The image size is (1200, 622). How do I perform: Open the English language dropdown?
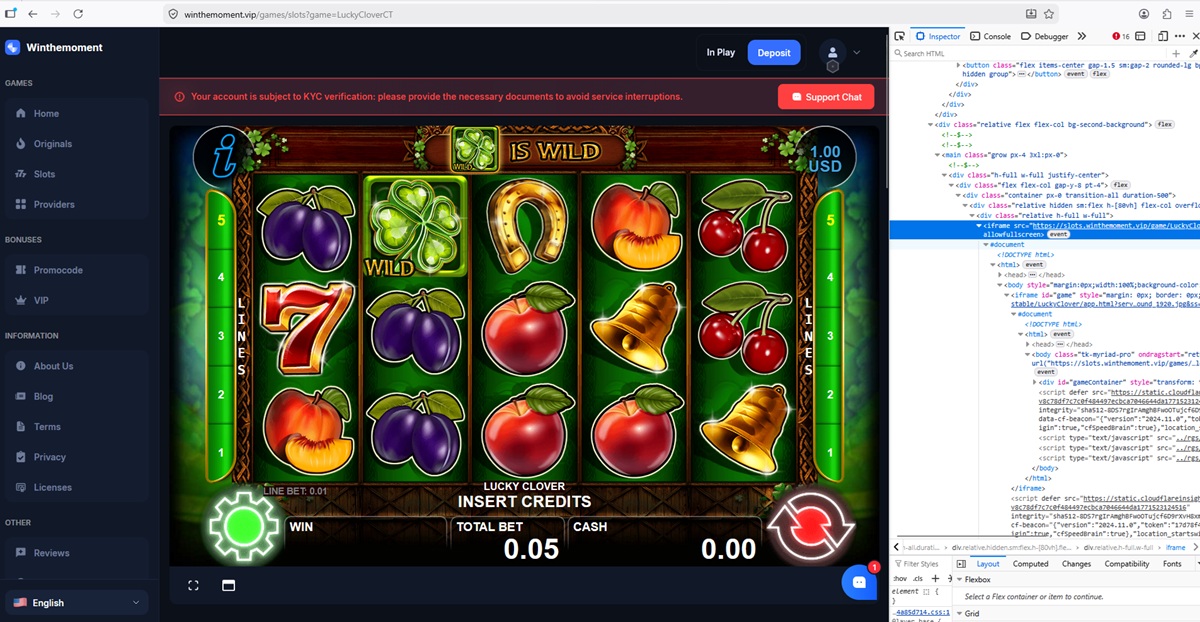click(x=76, y=602)
